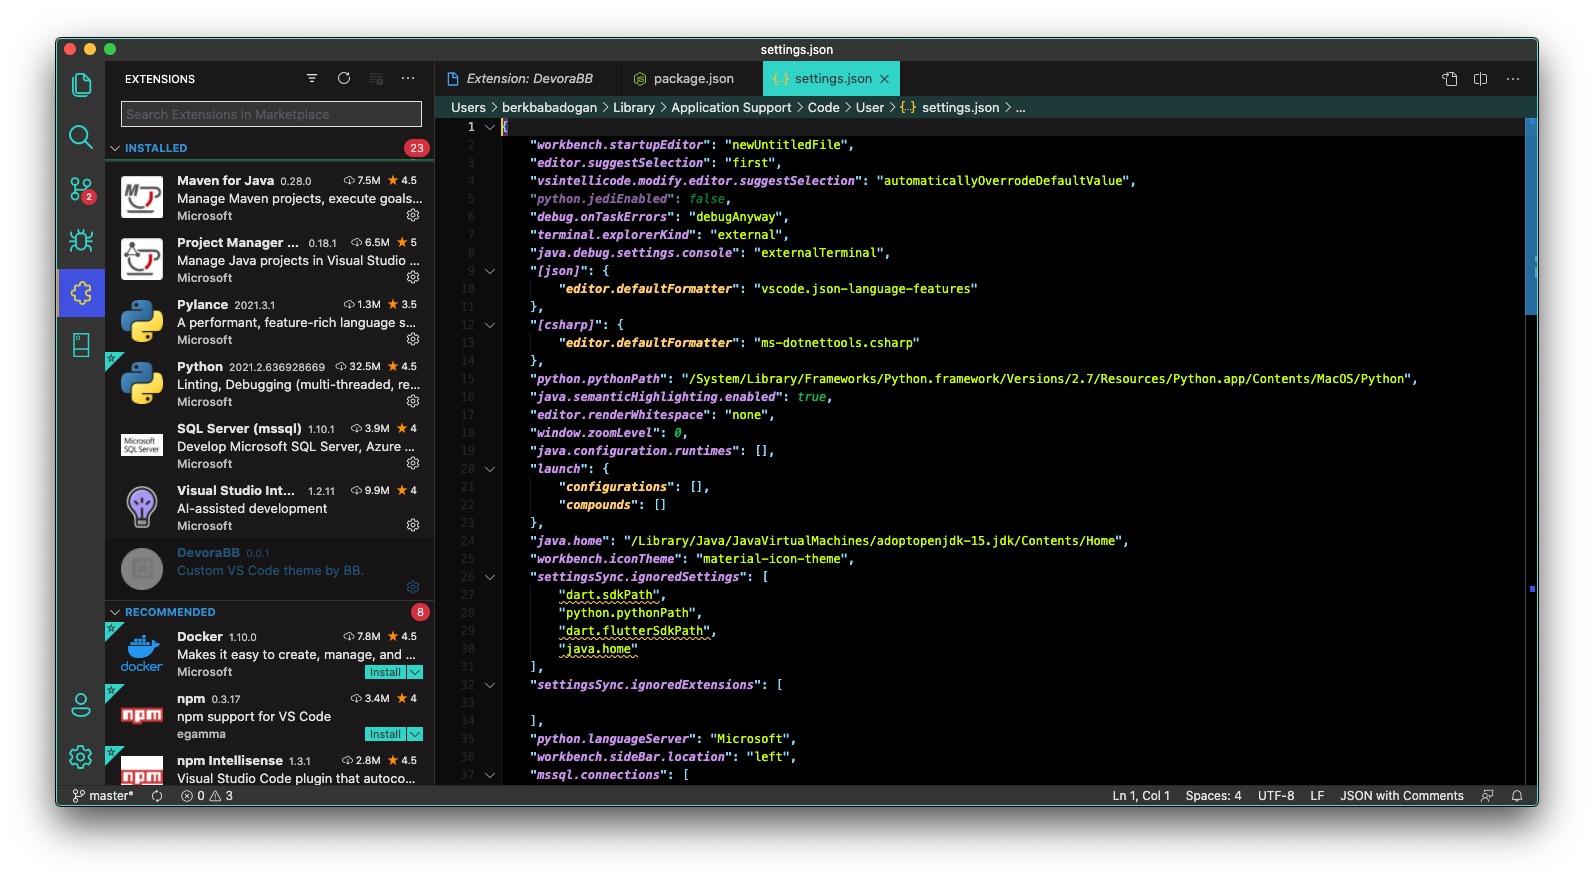This screenshot has height=880, width=1594.
Task: Fold the "[csharp]" block at line 12
Action: (490, 325)
